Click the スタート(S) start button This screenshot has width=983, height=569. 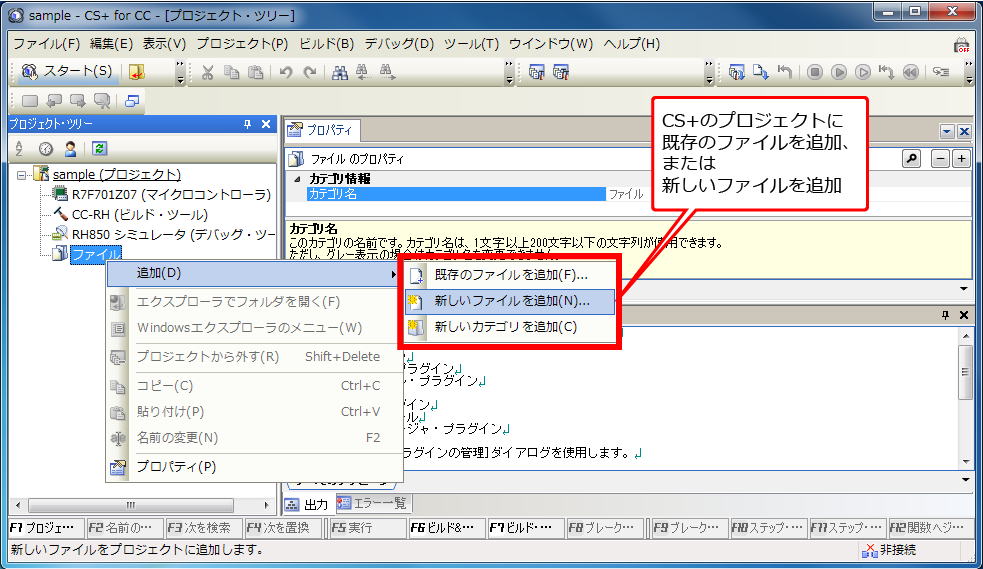[66, 71]
